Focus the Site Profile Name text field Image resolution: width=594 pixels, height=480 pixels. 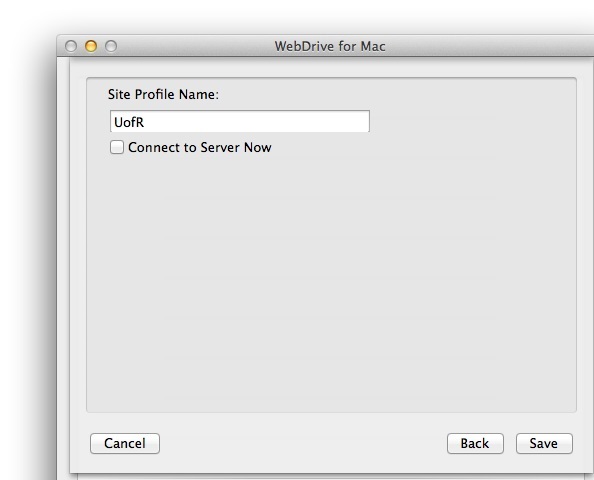click(x=240, y=121)
